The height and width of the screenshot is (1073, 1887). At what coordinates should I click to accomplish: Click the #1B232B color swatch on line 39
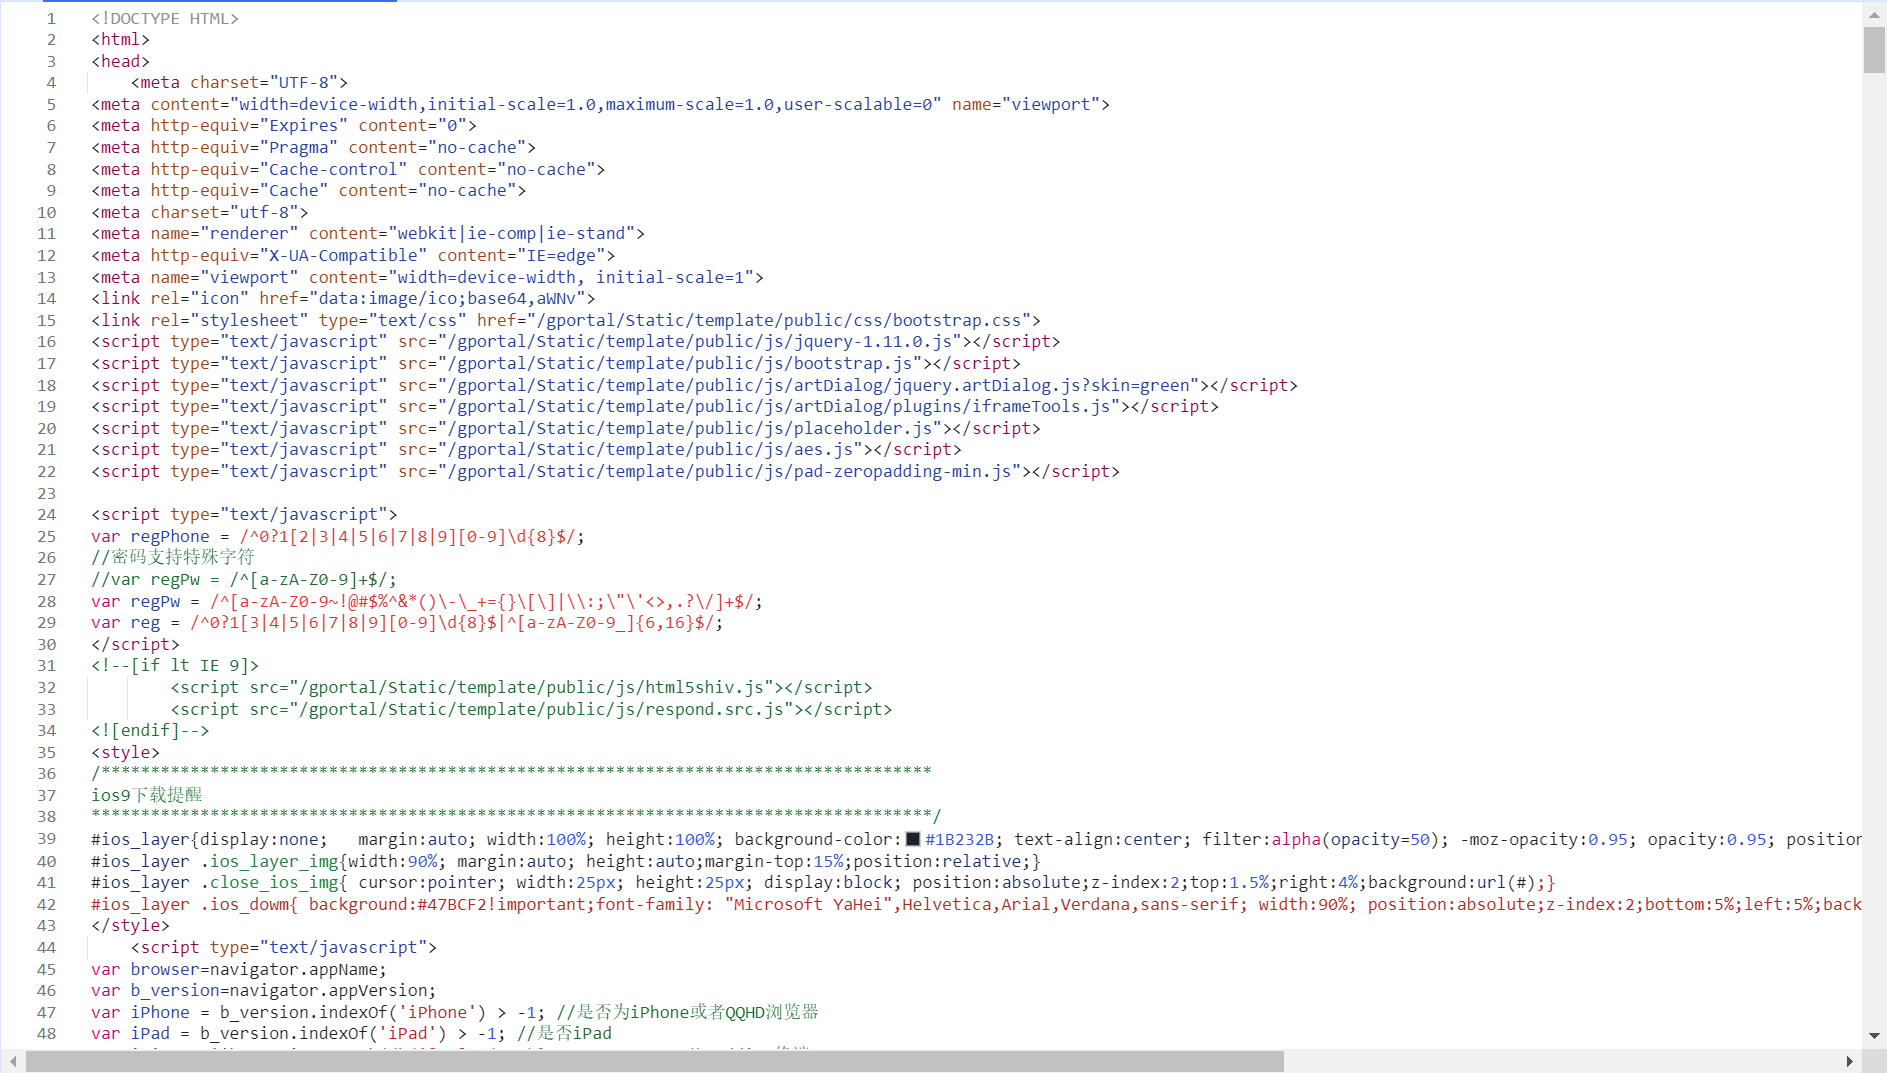click(912, 839)
